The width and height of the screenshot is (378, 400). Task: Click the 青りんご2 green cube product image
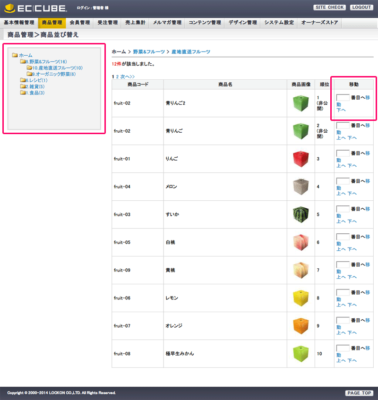click(301, 103)
